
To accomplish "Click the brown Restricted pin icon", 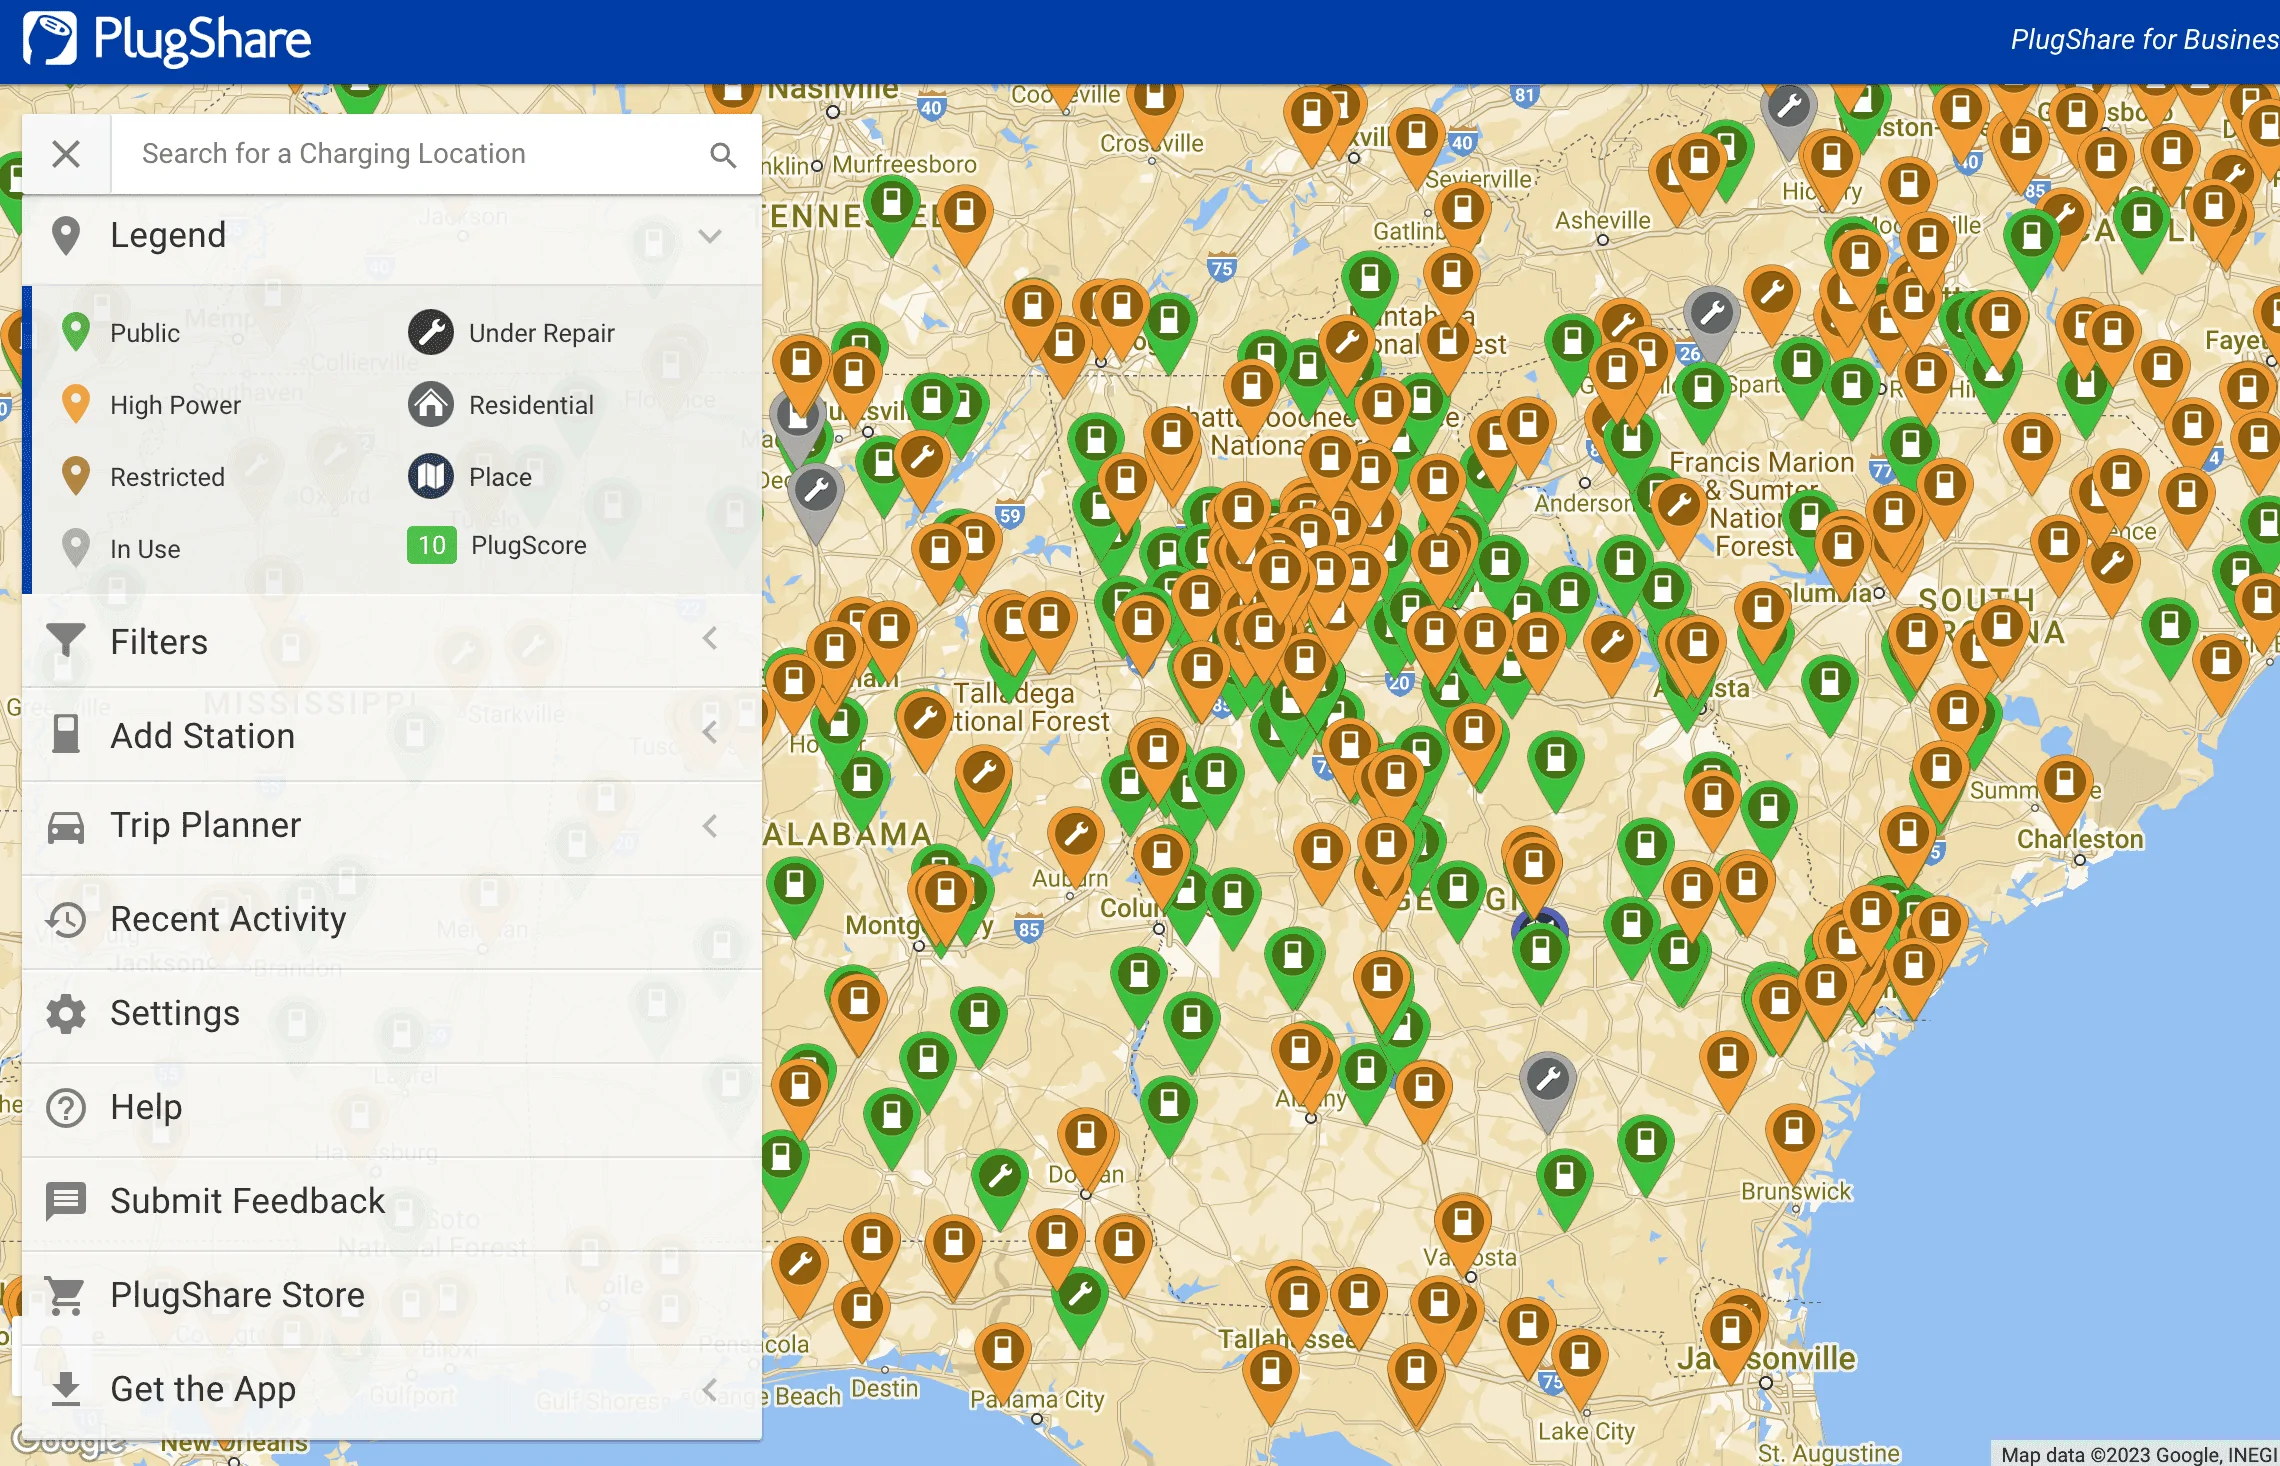I will point(76,476).
